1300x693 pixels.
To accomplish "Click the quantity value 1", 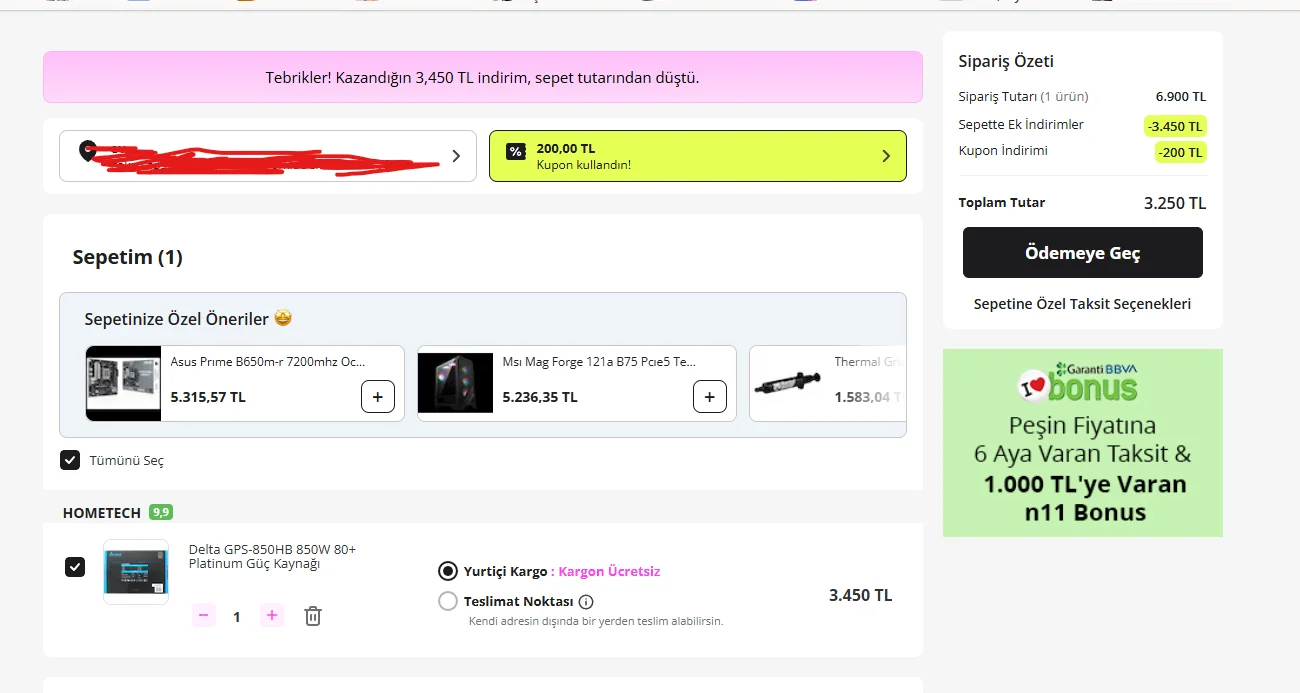I will click(x=237, y=617).
